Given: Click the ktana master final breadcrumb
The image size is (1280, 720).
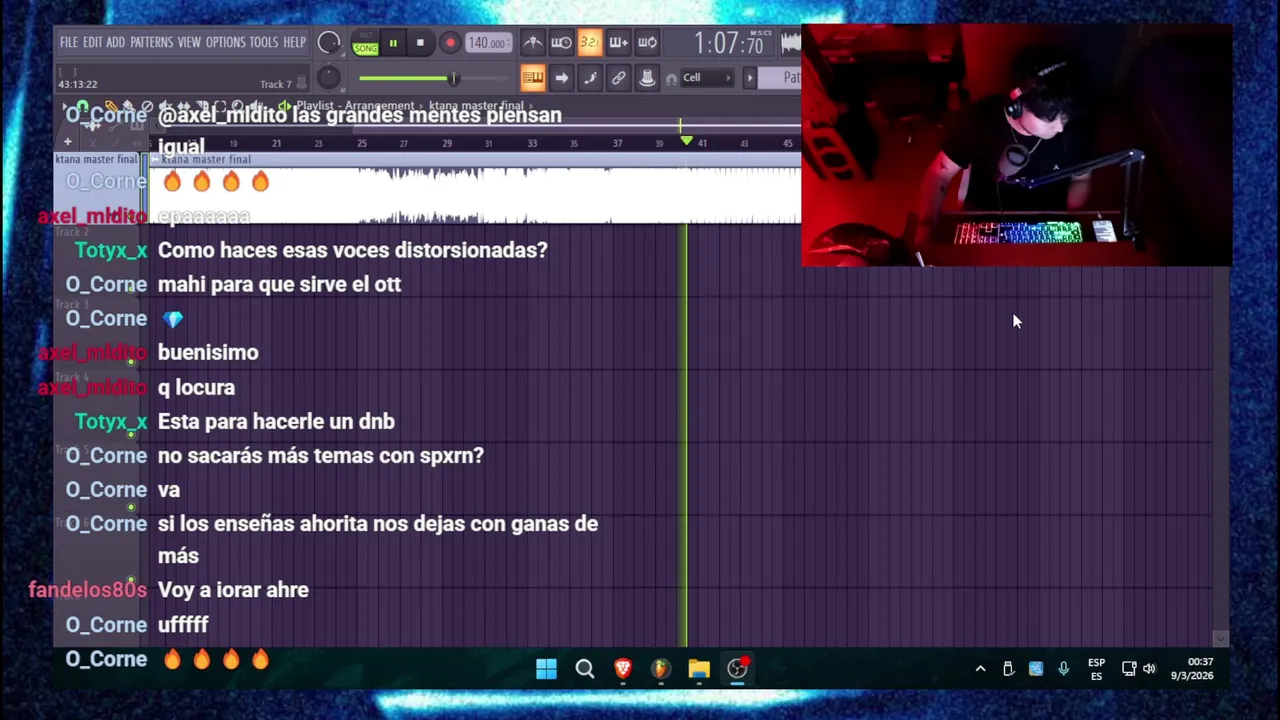Looking at the screenshot, I should [477, 106].
